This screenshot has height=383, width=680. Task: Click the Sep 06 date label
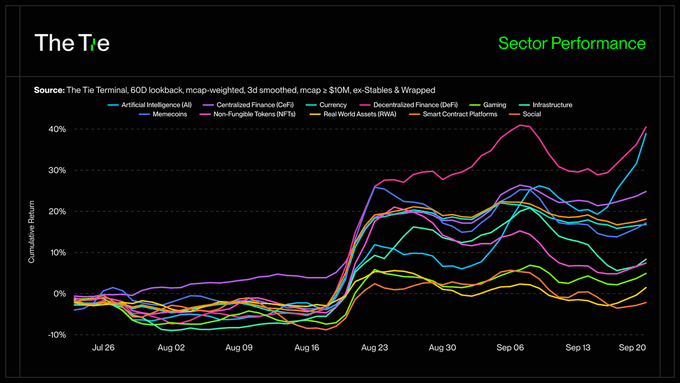point(510,347)
